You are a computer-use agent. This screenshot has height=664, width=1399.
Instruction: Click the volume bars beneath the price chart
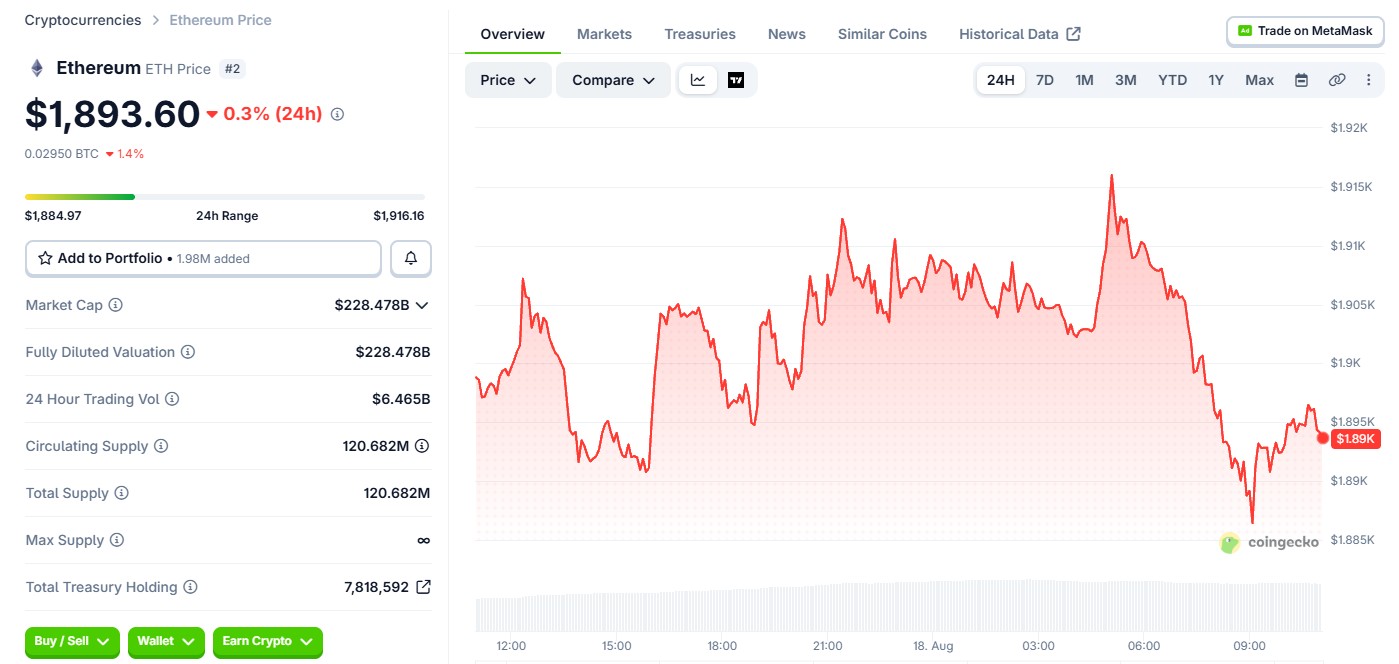(x=898, y=606)
